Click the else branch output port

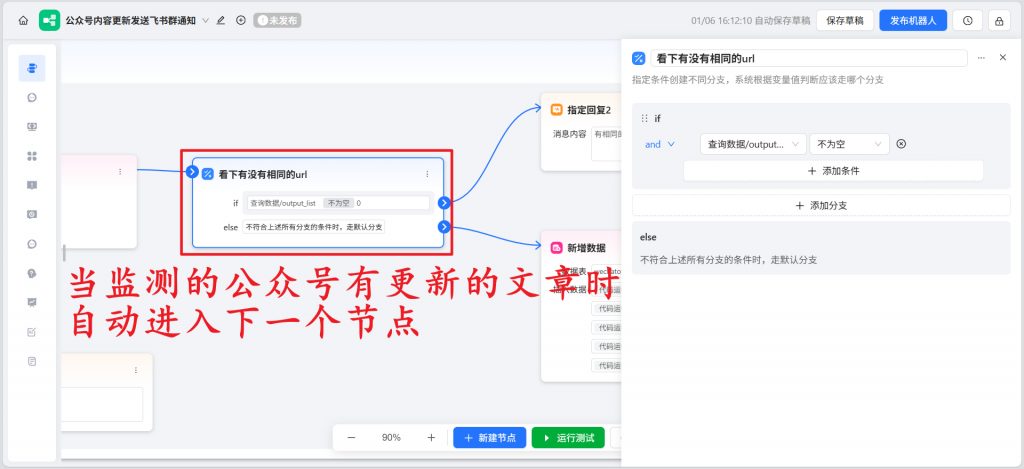(x=444, y=227)
